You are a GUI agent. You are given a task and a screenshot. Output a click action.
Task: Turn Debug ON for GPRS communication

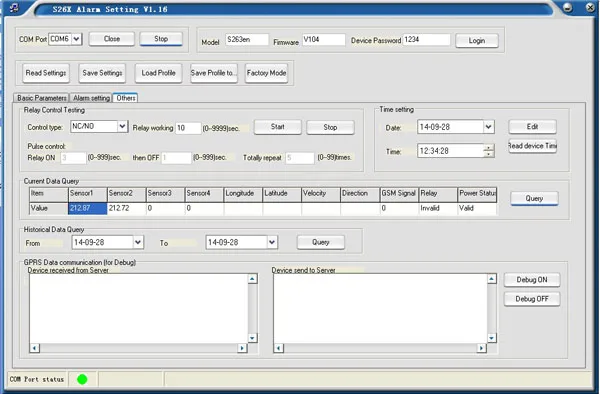click(x=532, y=280)
